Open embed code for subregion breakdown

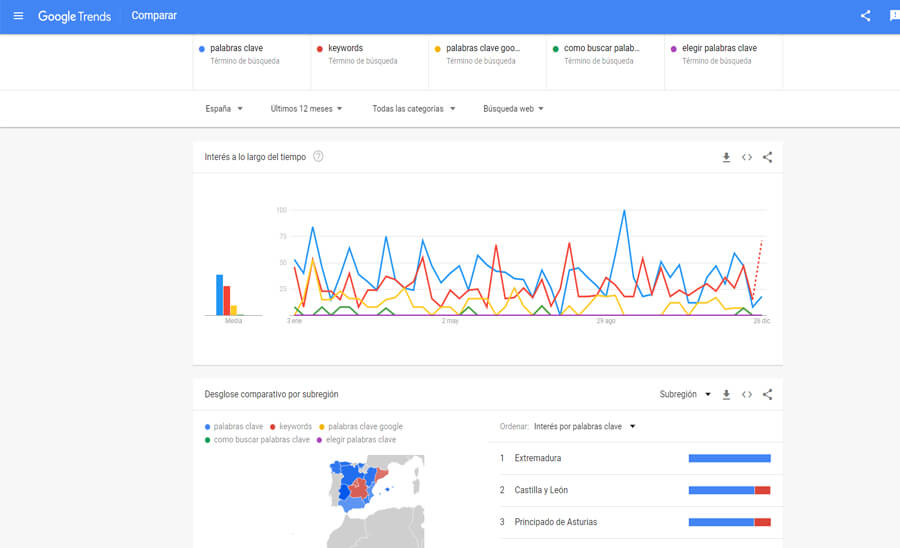[747, 395]
